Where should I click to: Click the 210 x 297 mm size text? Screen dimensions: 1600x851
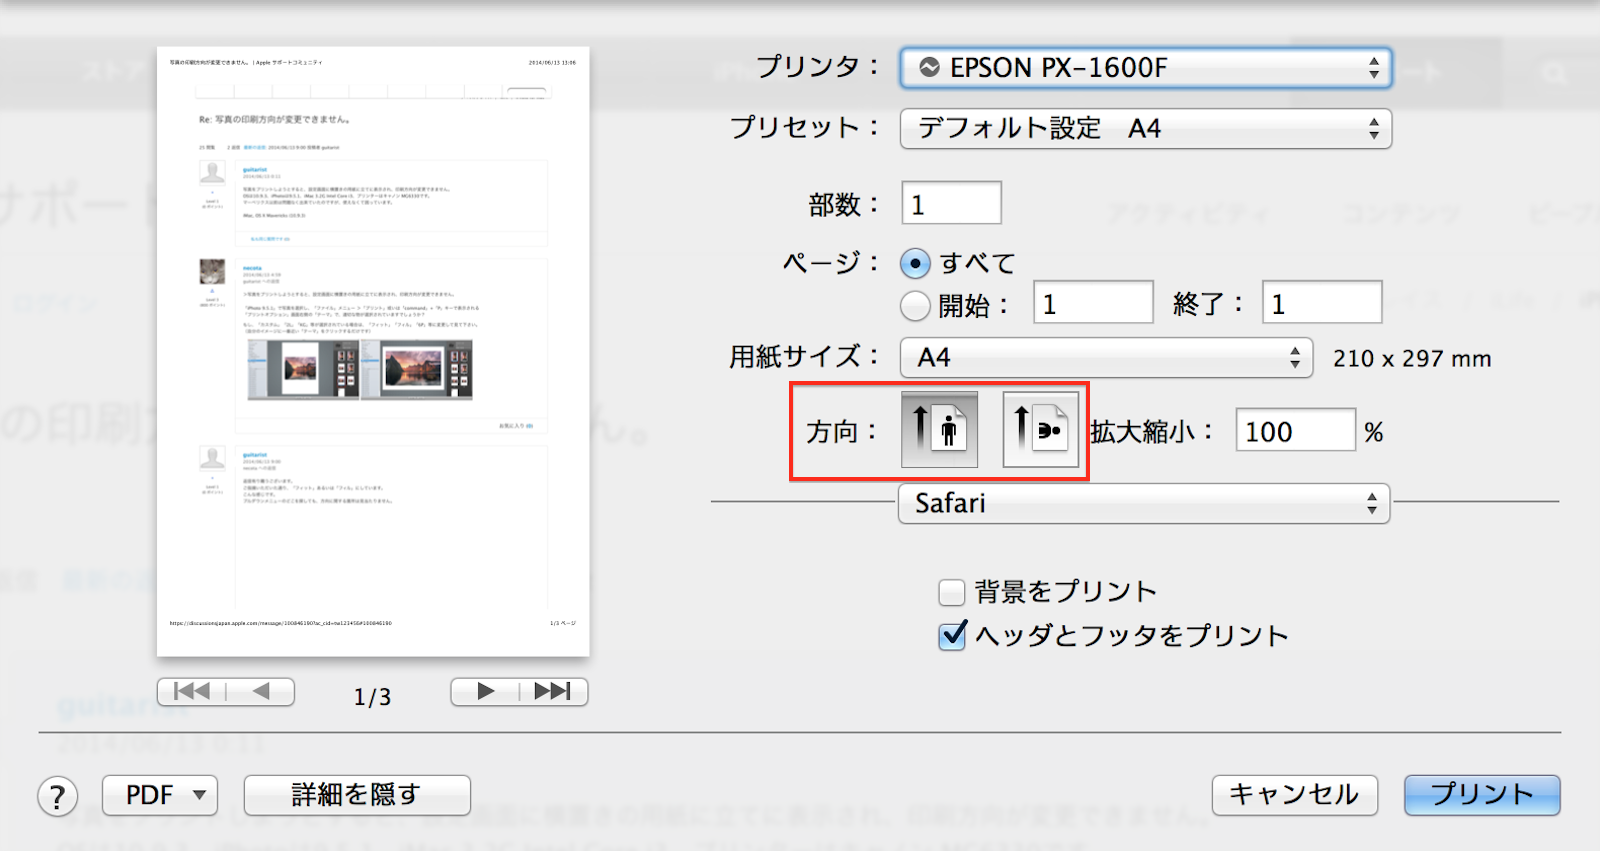[x=1412, y=358]
